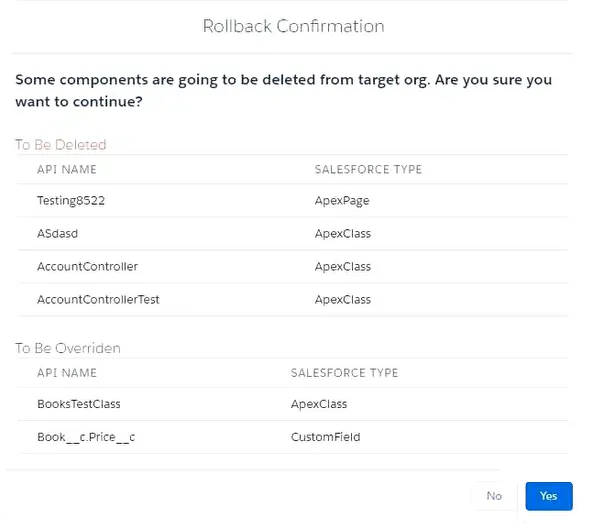Confirm rollback with the Yes button
Viewport: 590px width, 524px height.
(x=549, y=496)
